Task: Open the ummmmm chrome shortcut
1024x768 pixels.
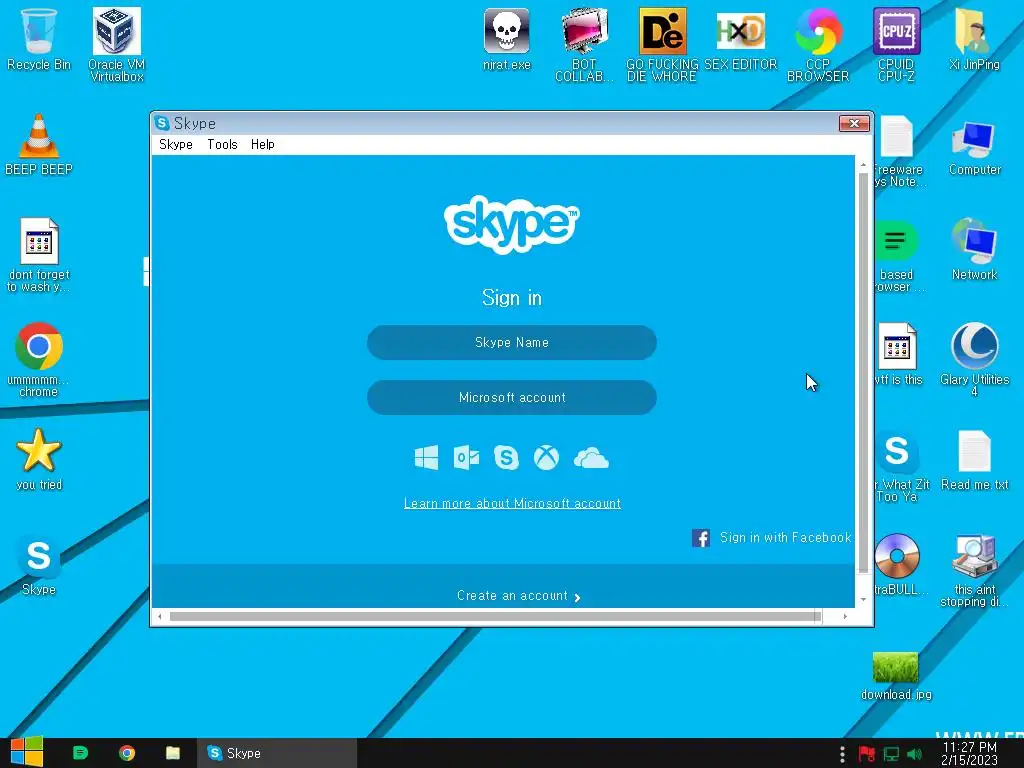Action: pyautogui.click(x=39, y=360)
